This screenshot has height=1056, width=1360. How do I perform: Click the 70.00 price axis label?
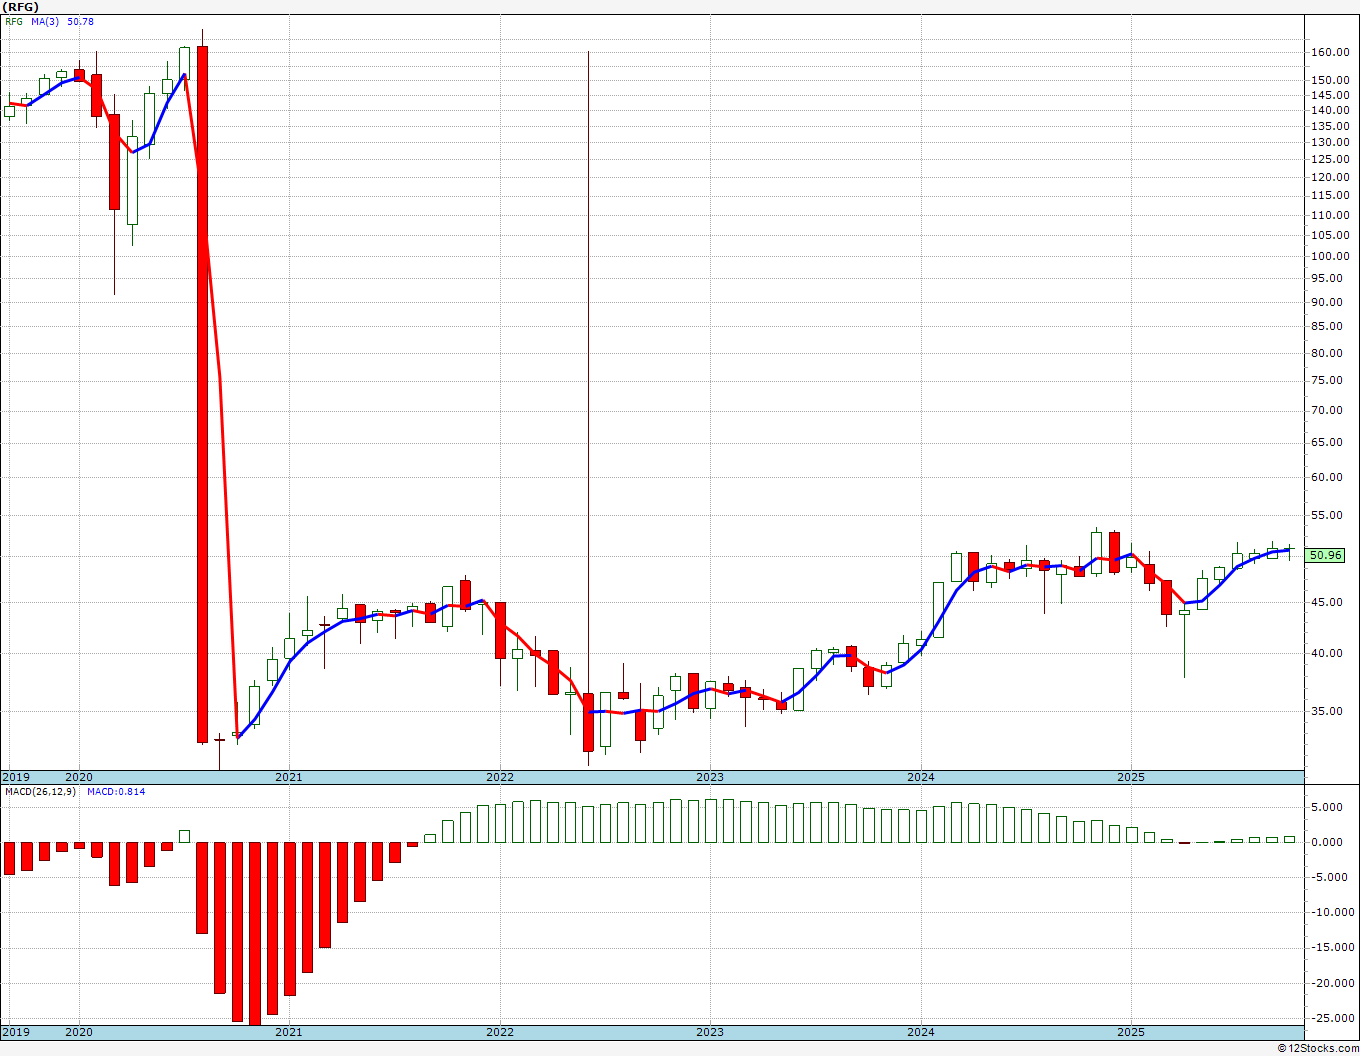pos(1329,410)
